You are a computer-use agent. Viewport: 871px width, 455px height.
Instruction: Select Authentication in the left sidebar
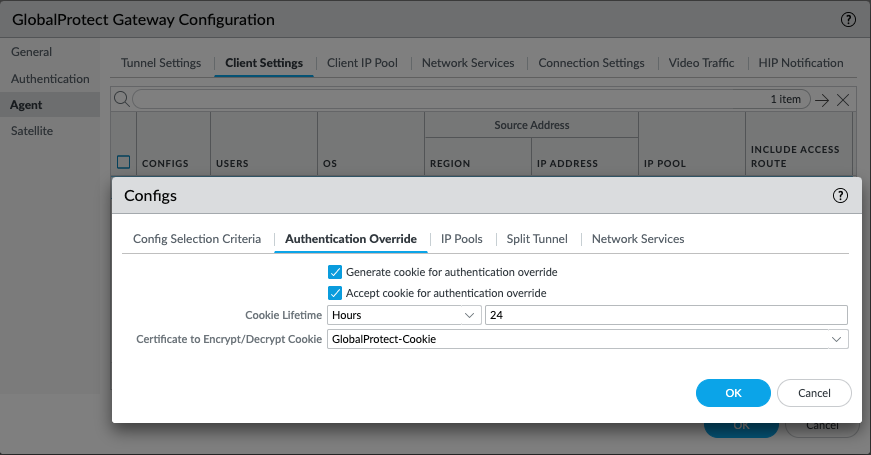point(50,79)
